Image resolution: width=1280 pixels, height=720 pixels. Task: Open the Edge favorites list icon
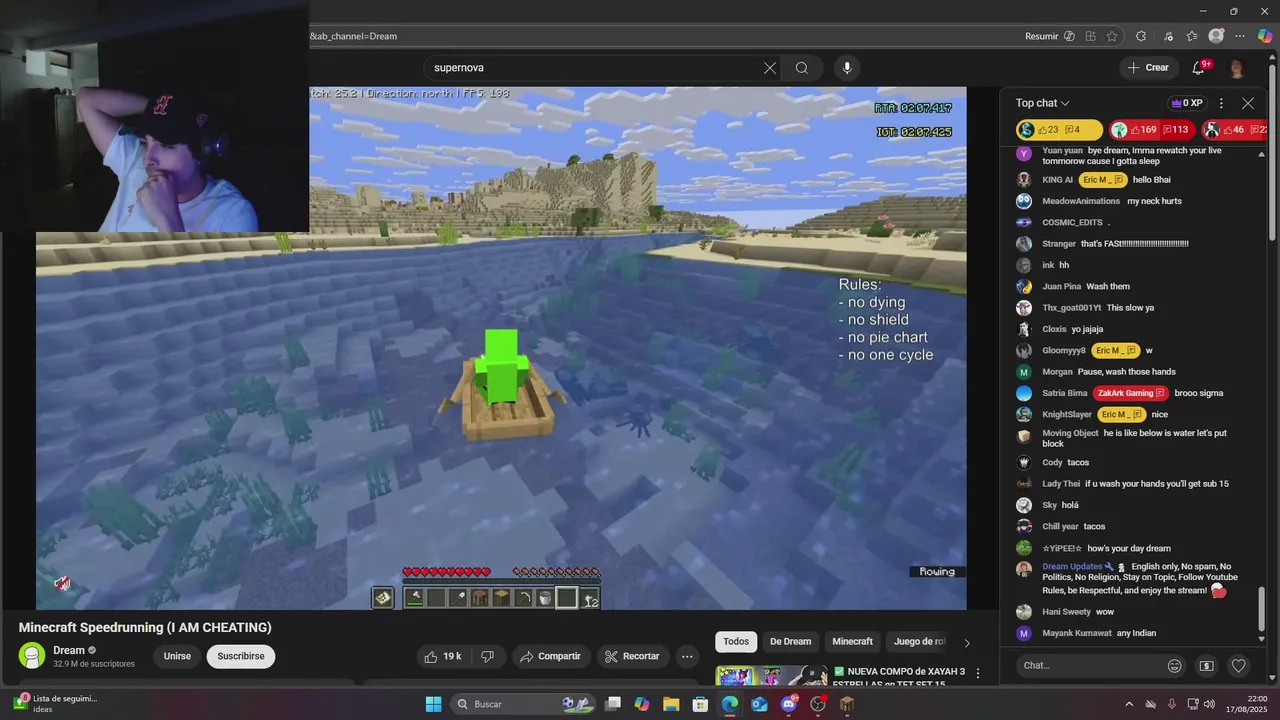pyautogui.click(x=1191, y=36)
